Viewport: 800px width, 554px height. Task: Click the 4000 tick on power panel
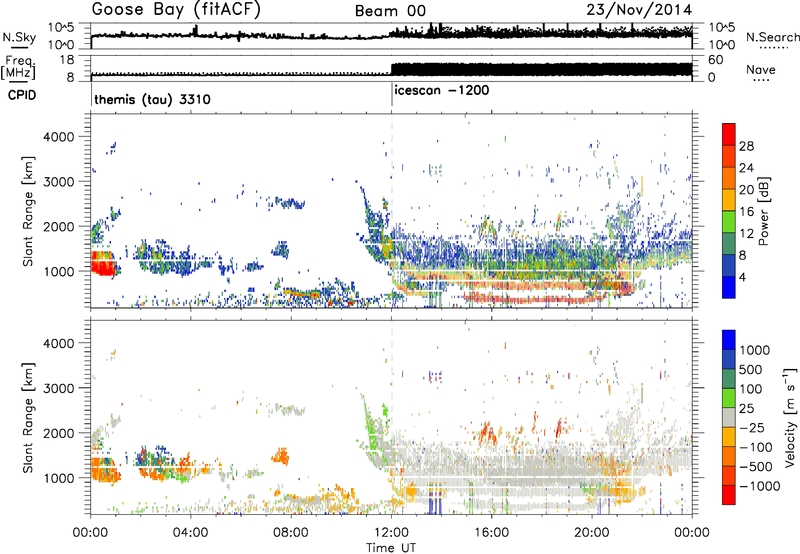pos(59,137)
